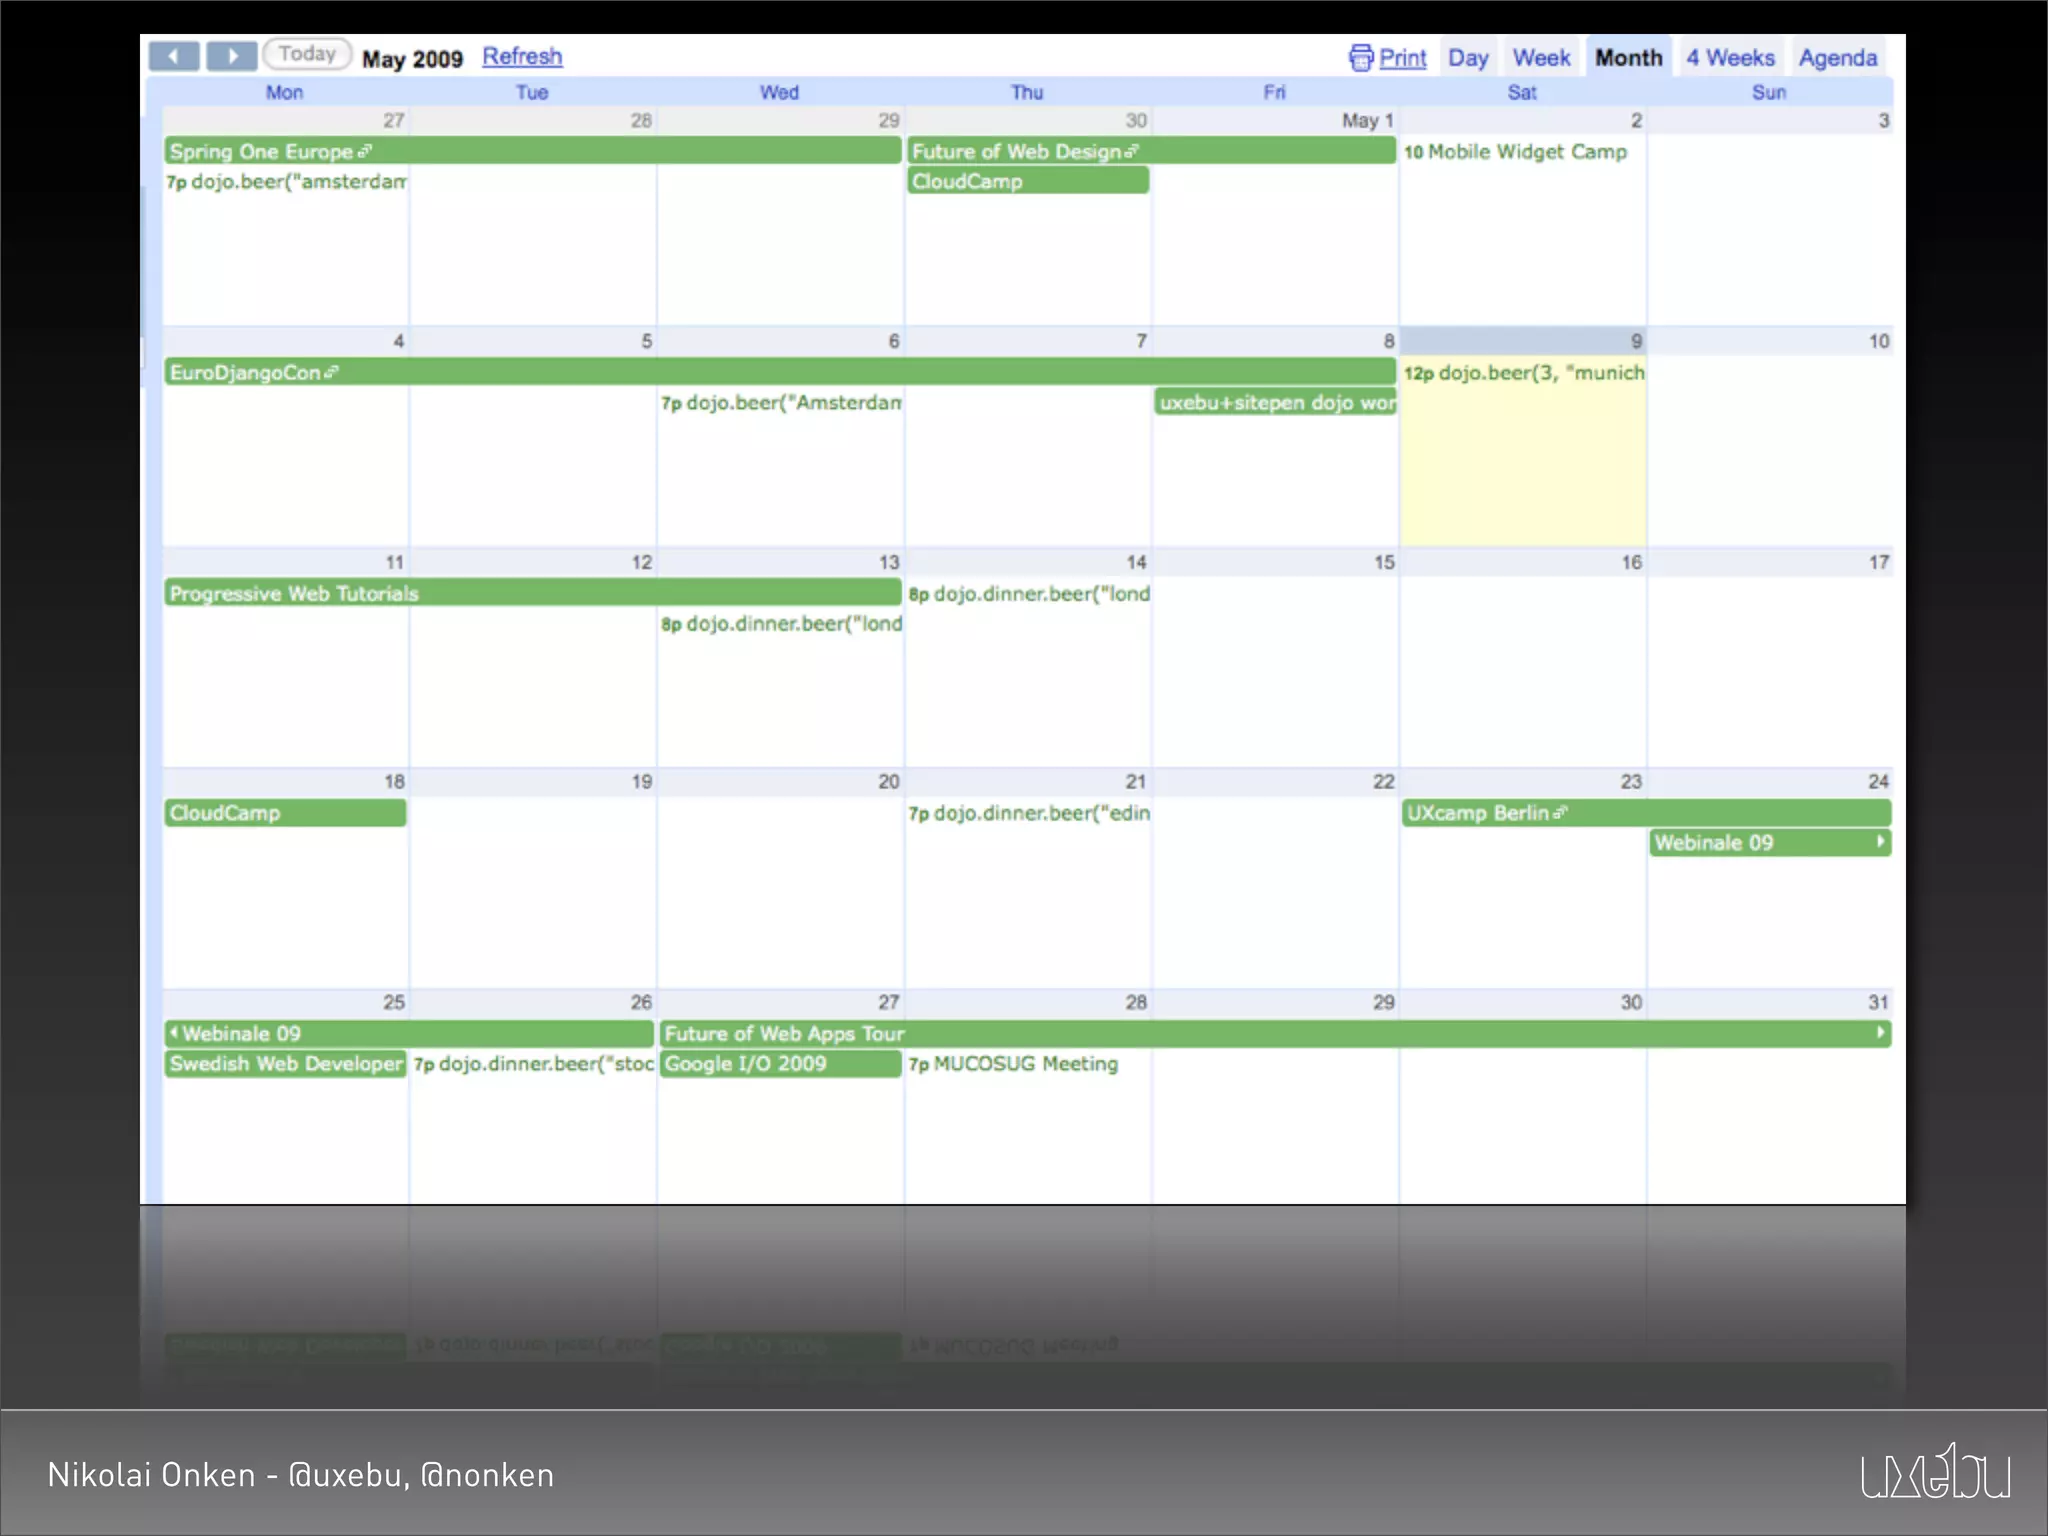Click right arrow on Future of Web Apps Tour
2048x1536 pixels.
tap(1881, 1033)
